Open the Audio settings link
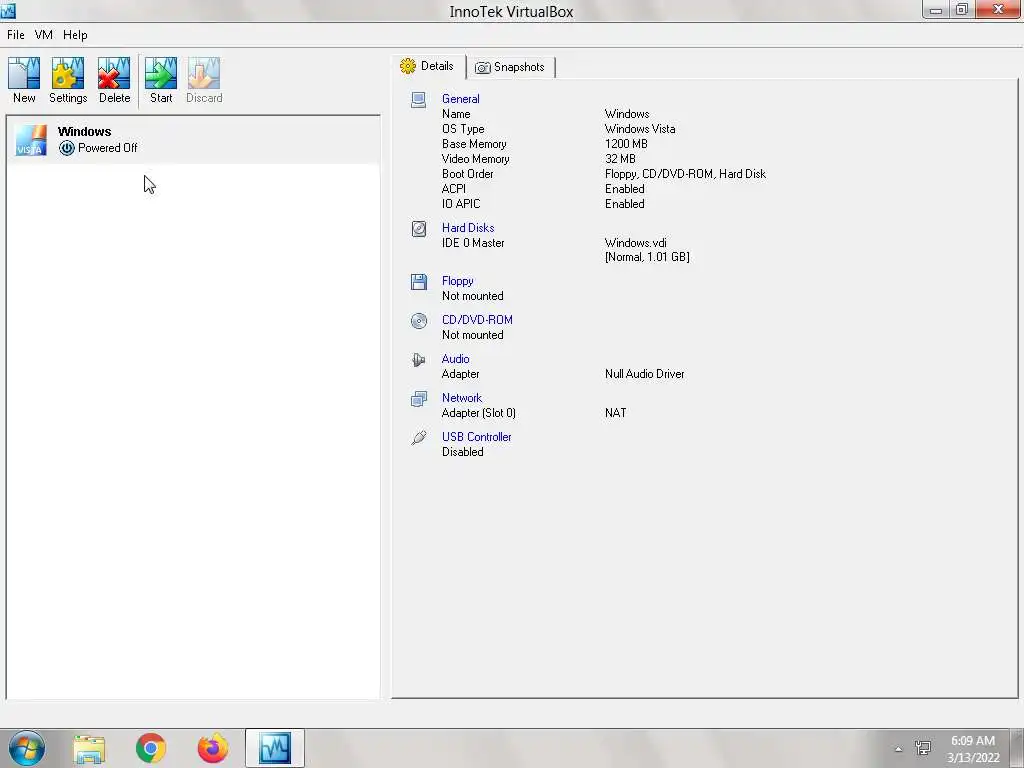 (x=455, y=359)
